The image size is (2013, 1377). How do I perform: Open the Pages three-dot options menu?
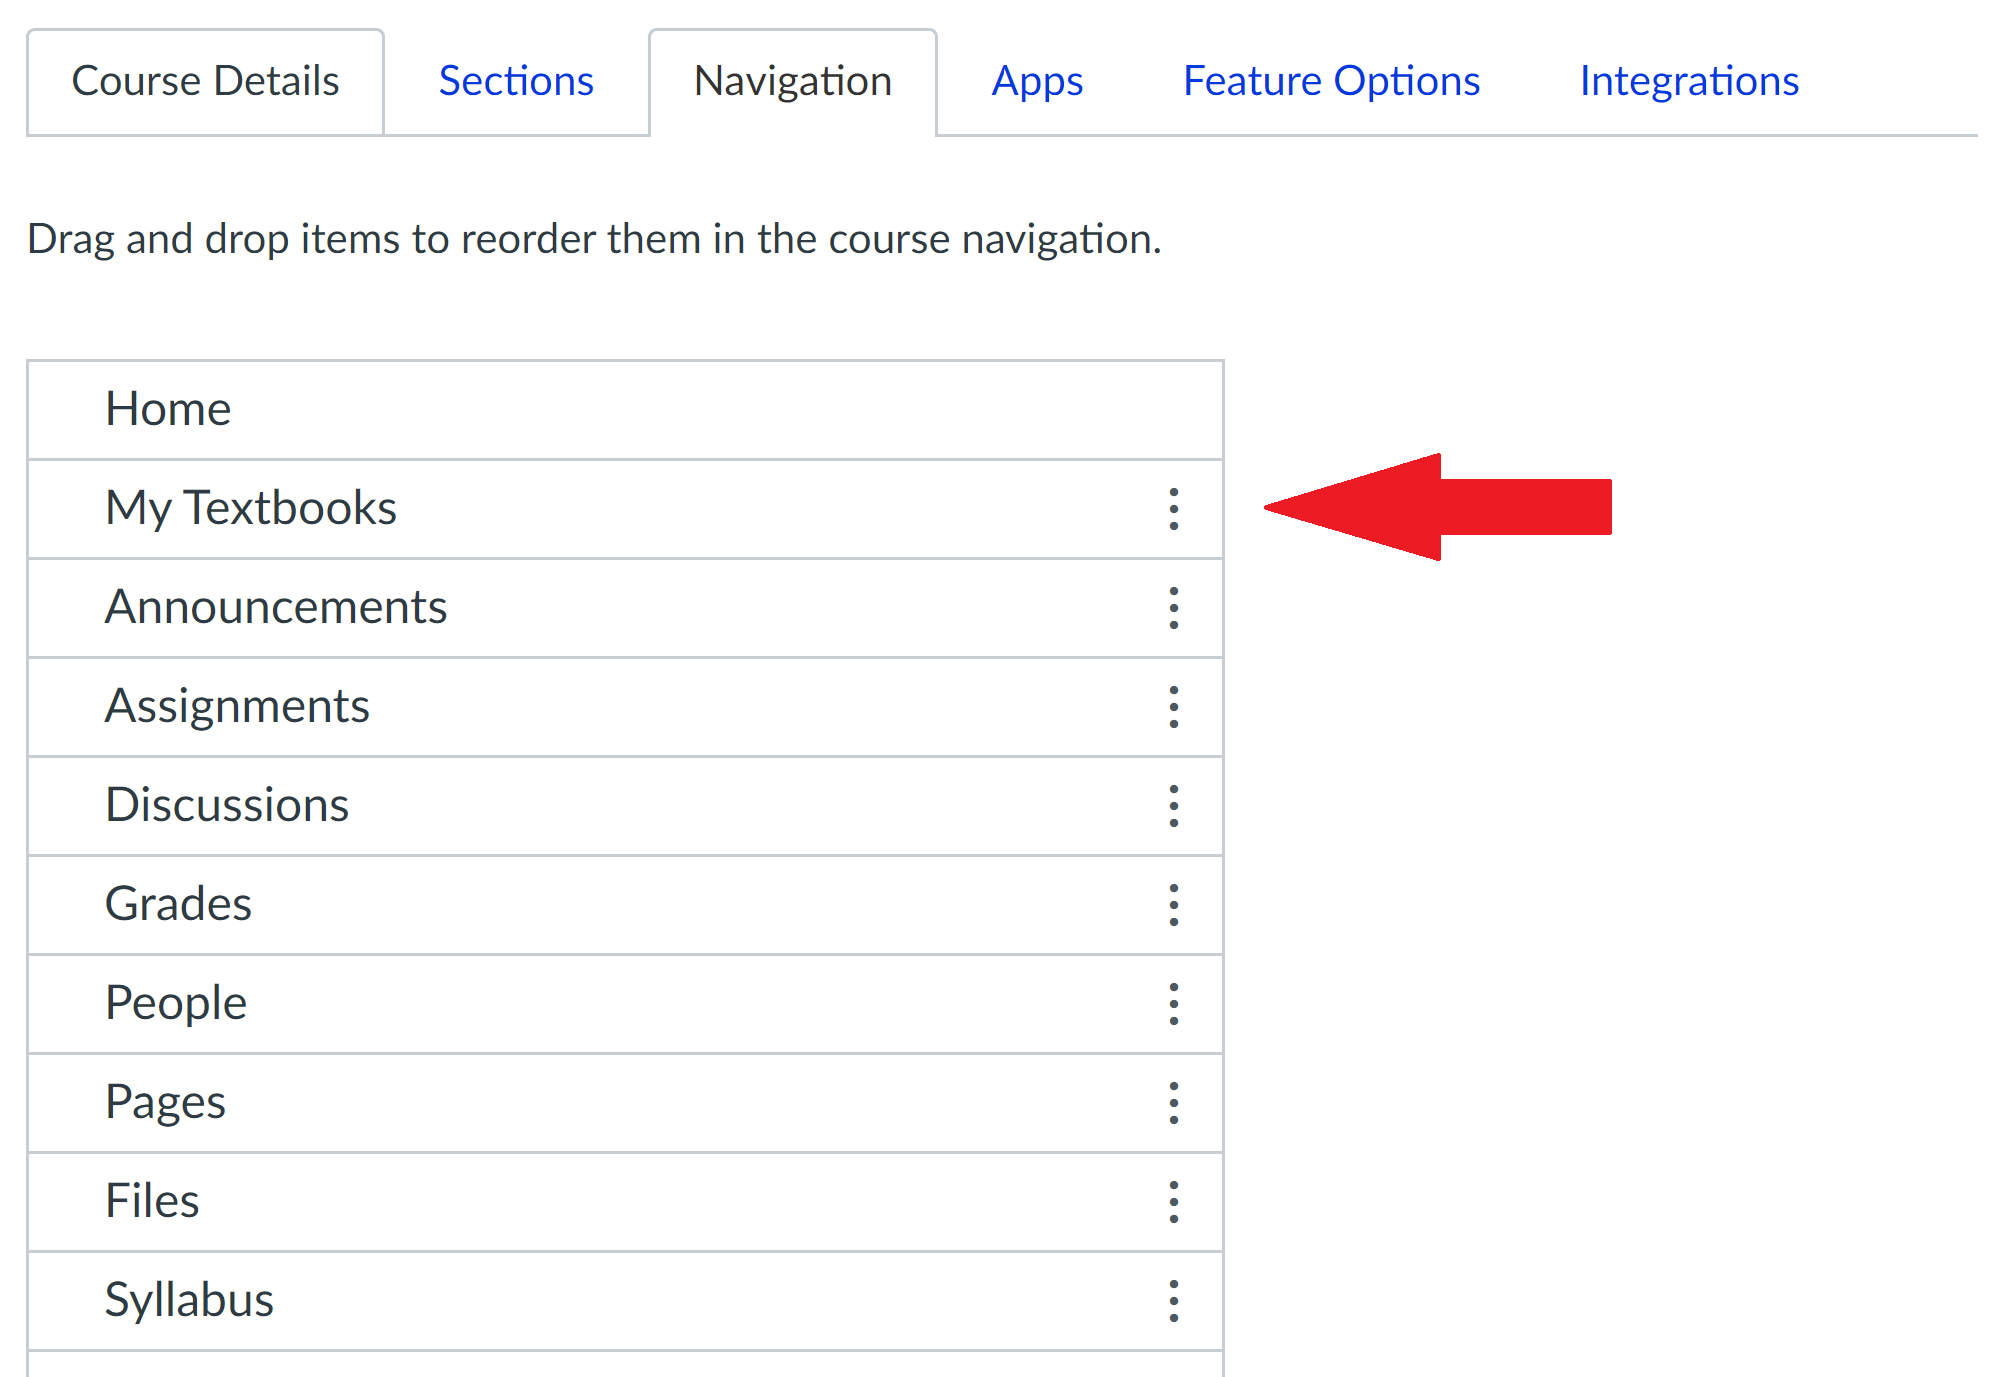pyautogui.click(x=1174, y=1103)
